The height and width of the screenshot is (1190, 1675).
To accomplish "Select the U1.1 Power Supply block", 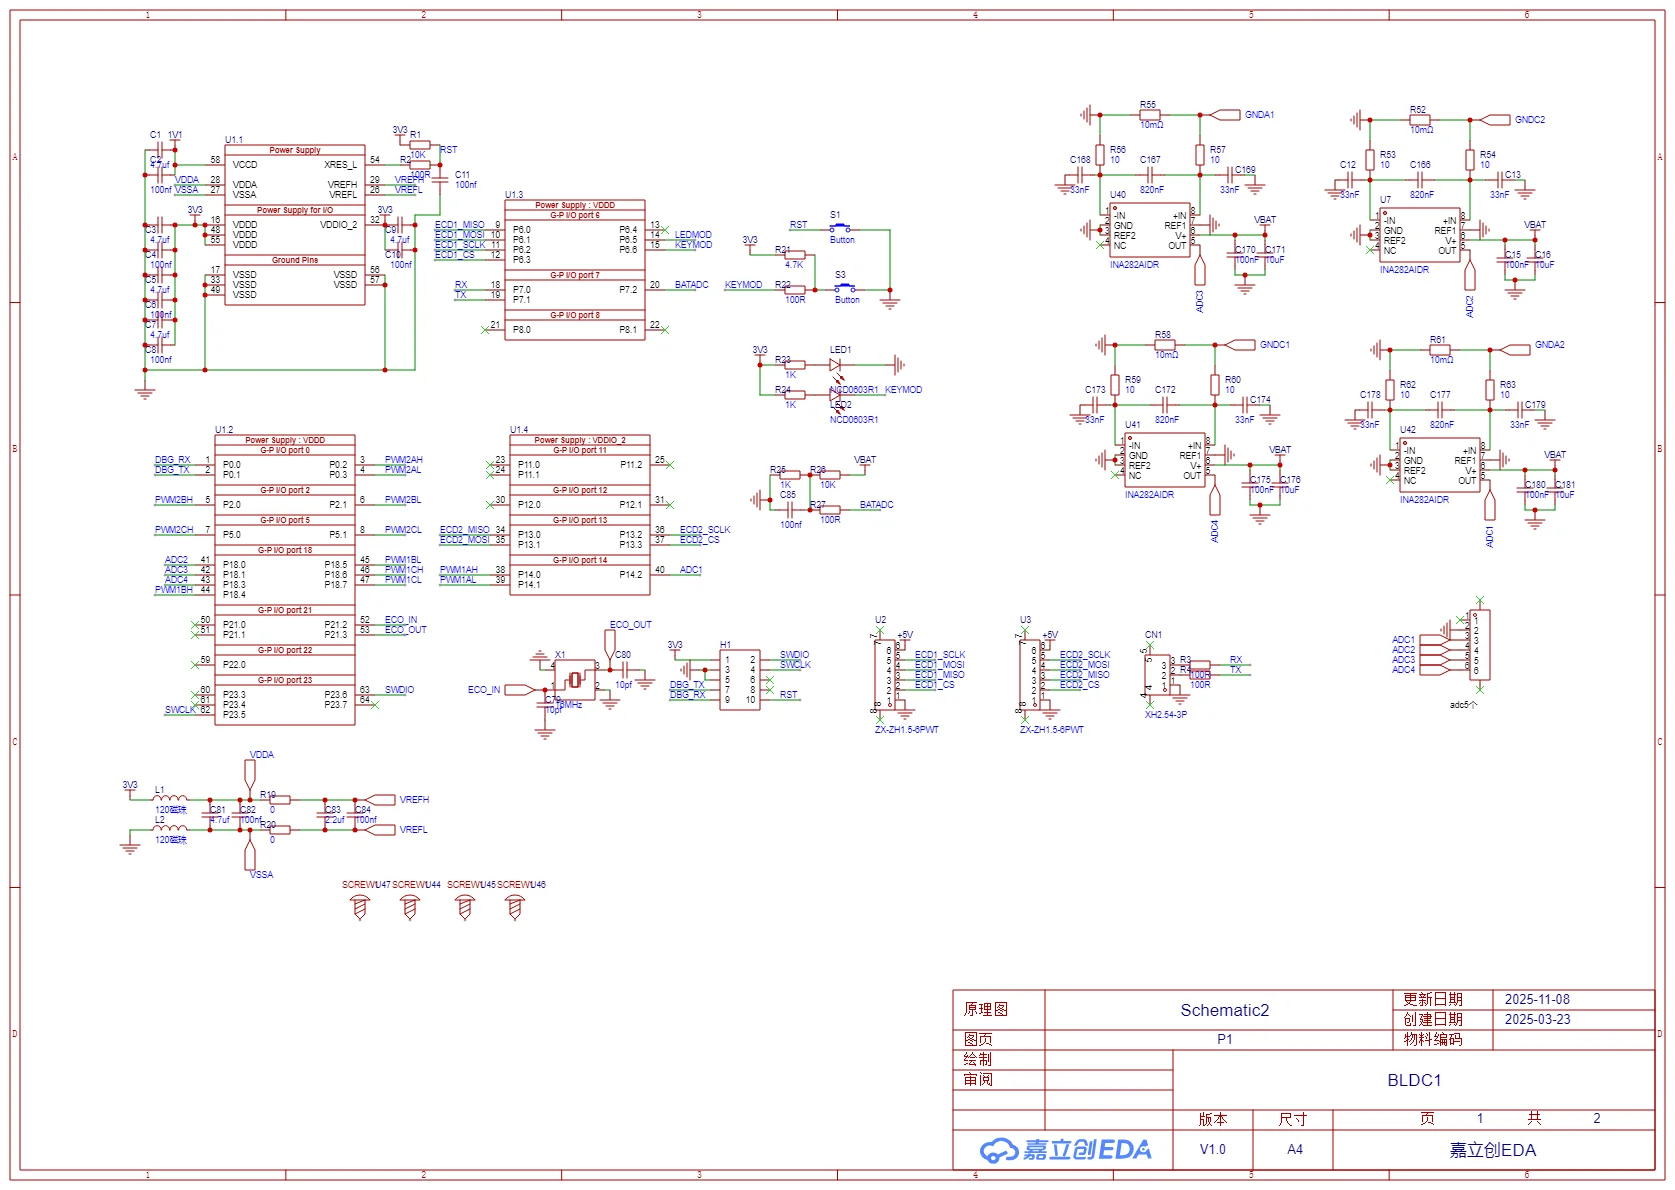I will [294, 225].
